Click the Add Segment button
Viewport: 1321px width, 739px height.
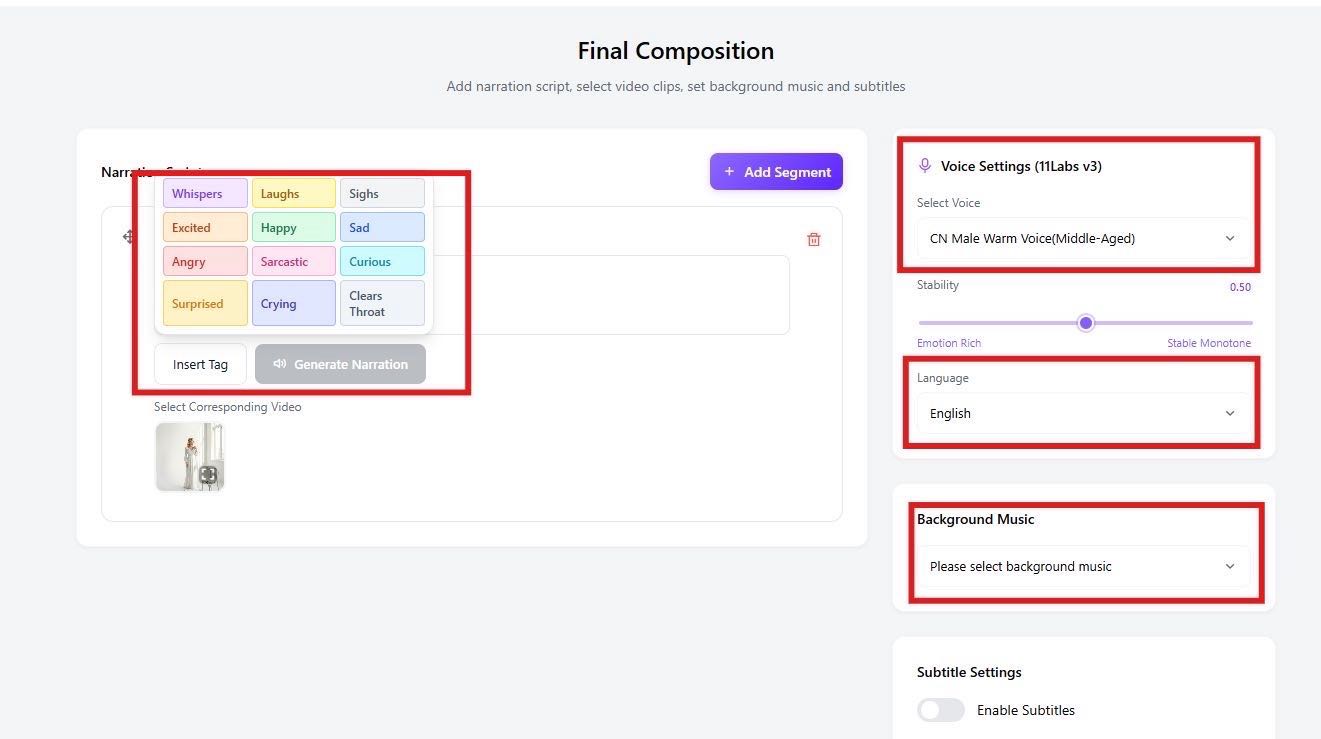click(776, 172)
